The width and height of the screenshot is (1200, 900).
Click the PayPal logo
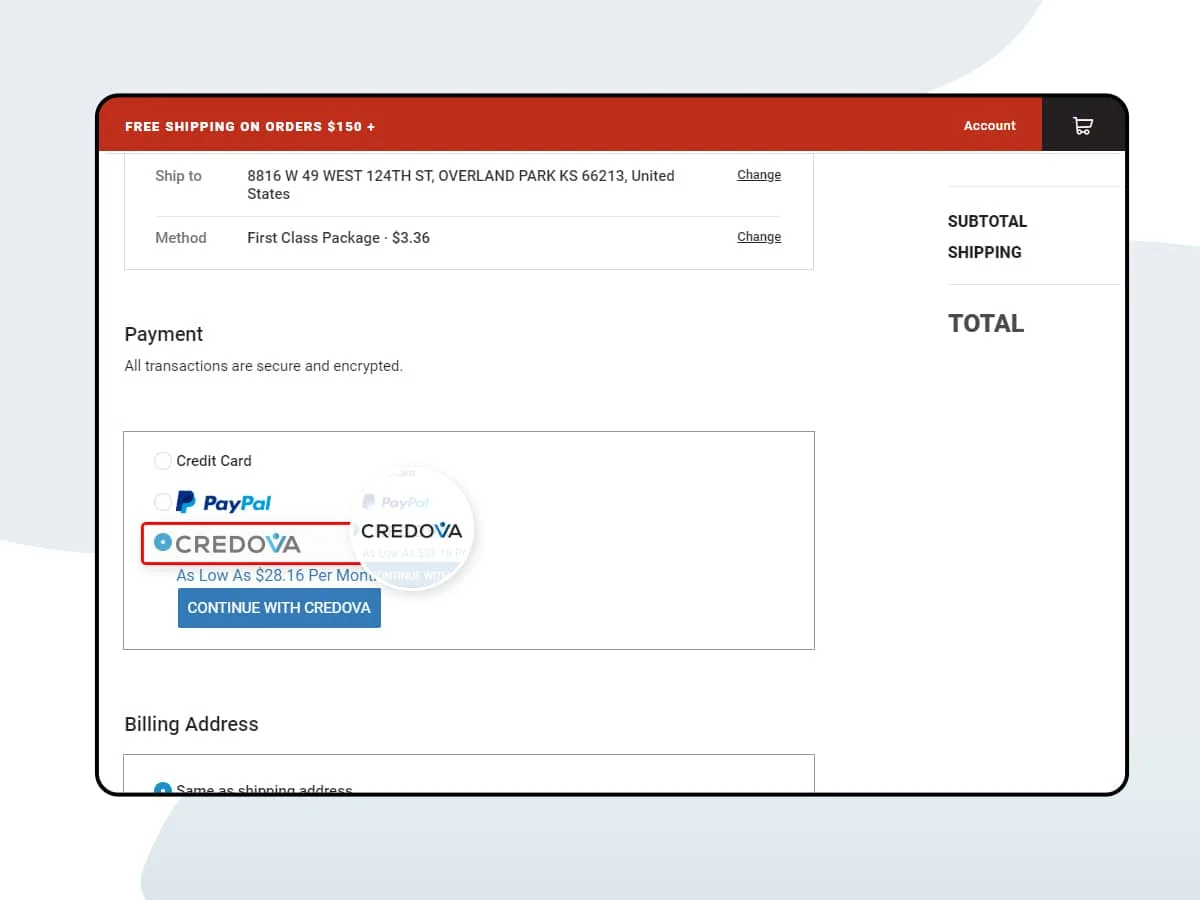(224, 502)
